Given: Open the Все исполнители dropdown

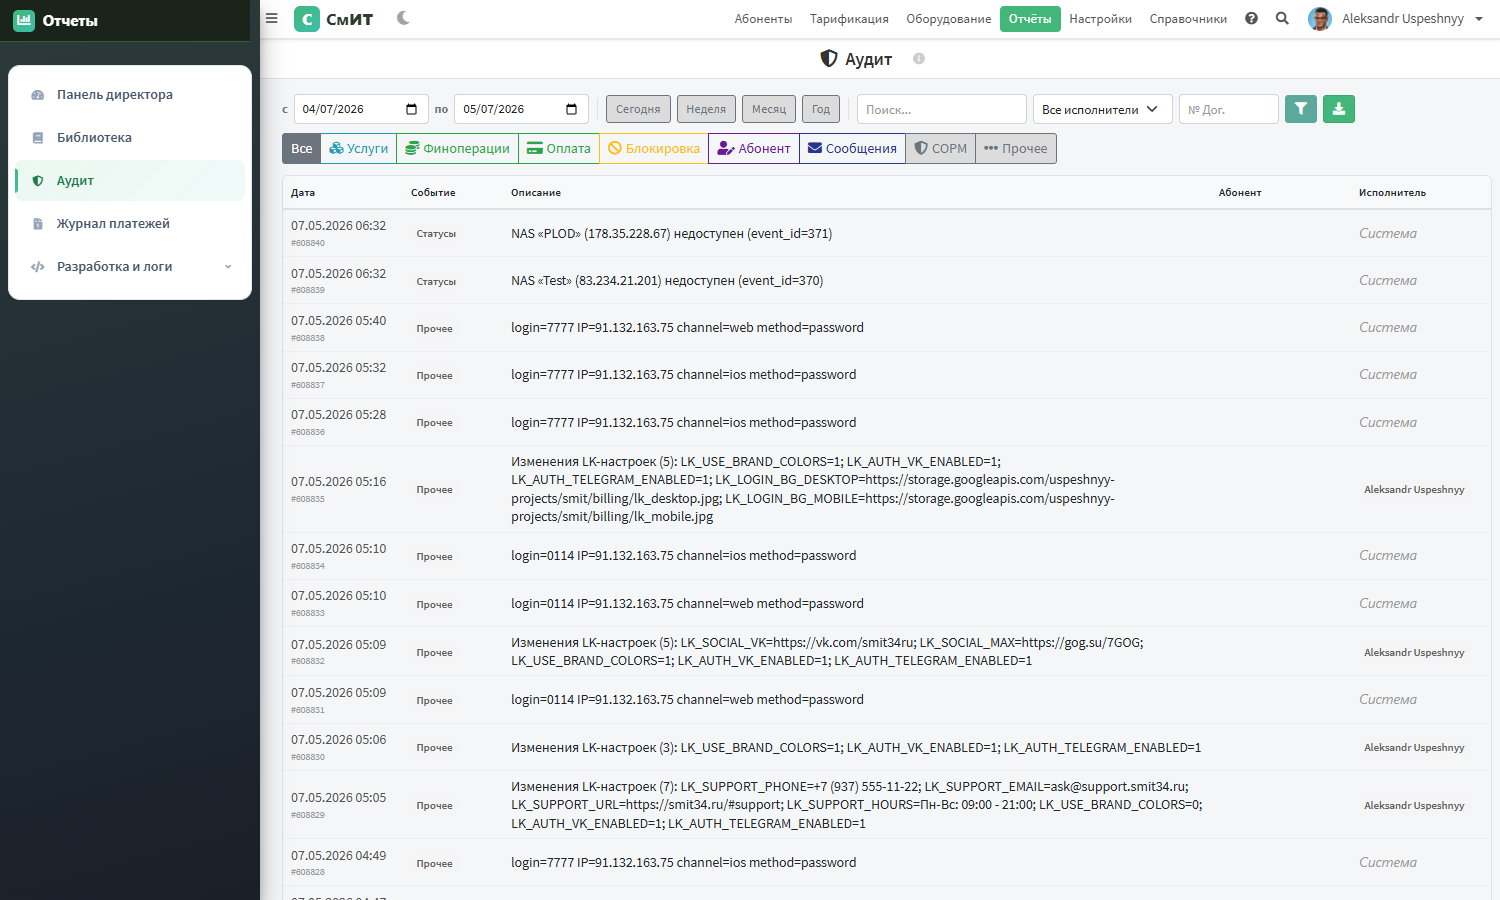Looking at the screenshot, I should click(1102, 109).
